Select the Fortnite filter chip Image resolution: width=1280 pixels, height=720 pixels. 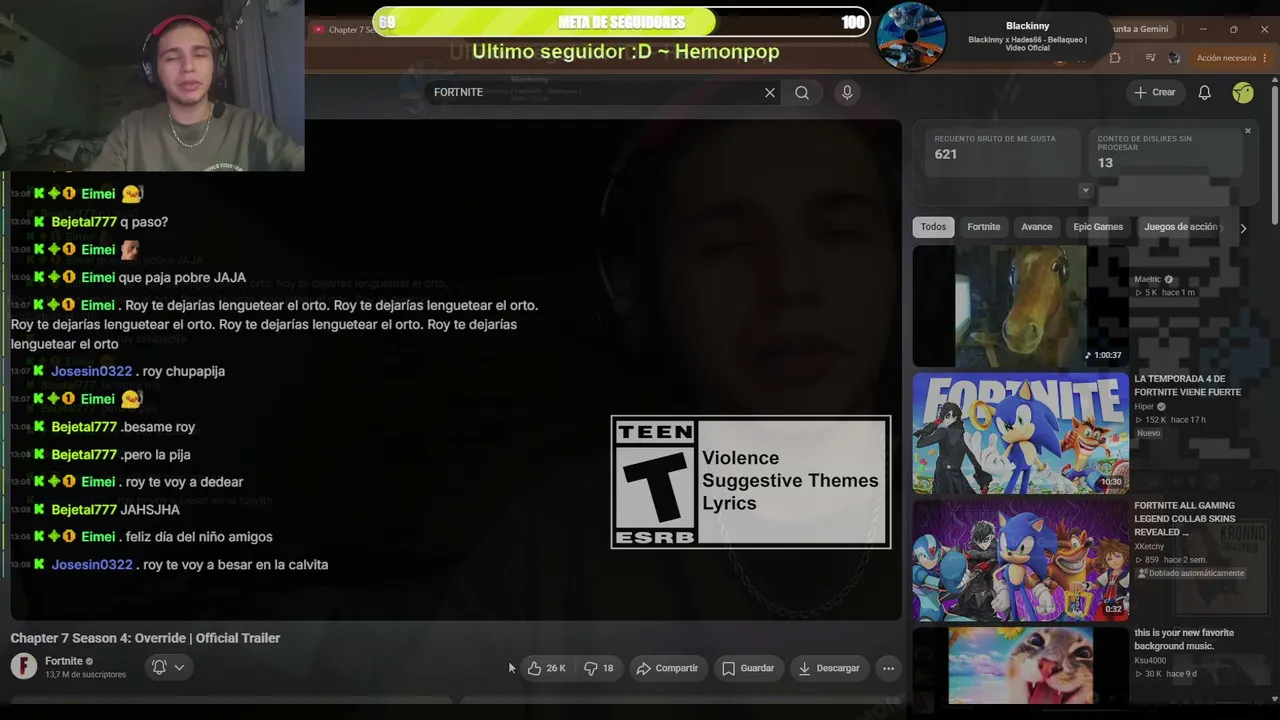984,227
